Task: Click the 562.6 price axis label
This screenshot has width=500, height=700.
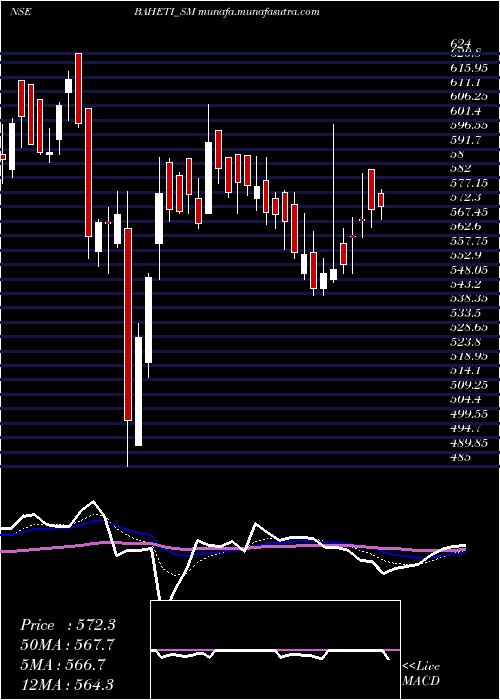Action: tap(466, 226)
